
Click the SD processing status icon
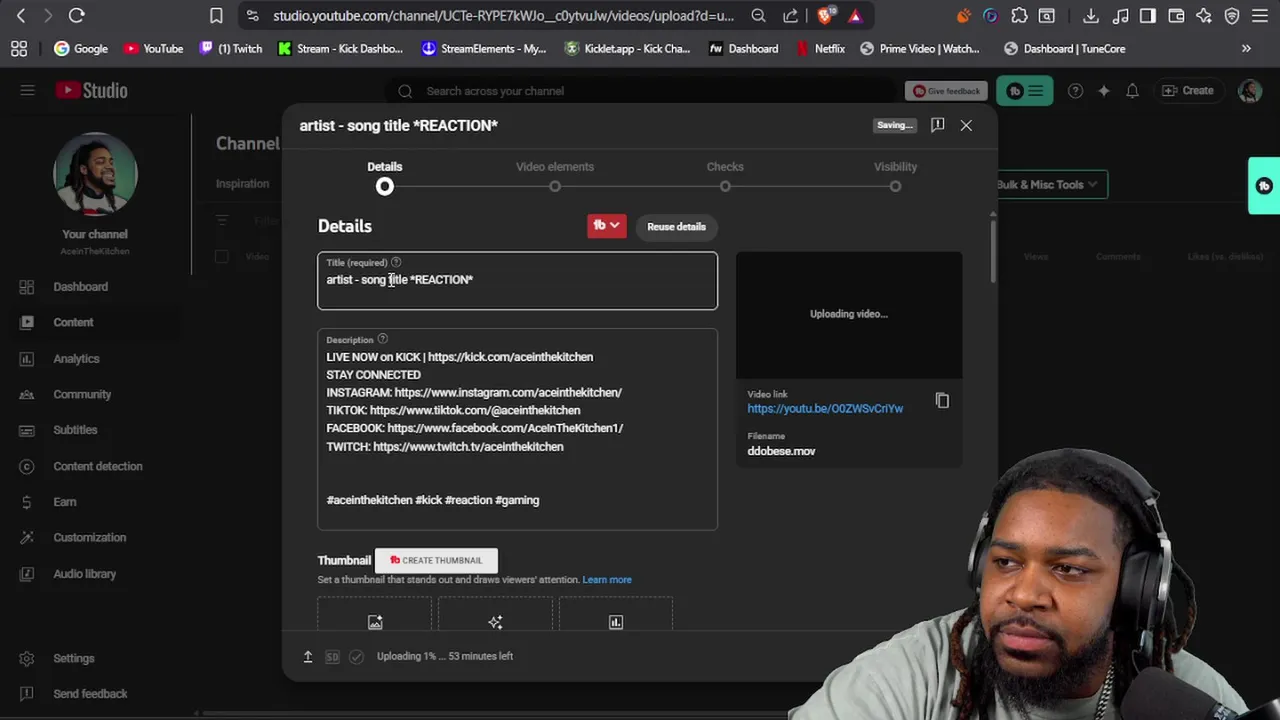(332, 656)
